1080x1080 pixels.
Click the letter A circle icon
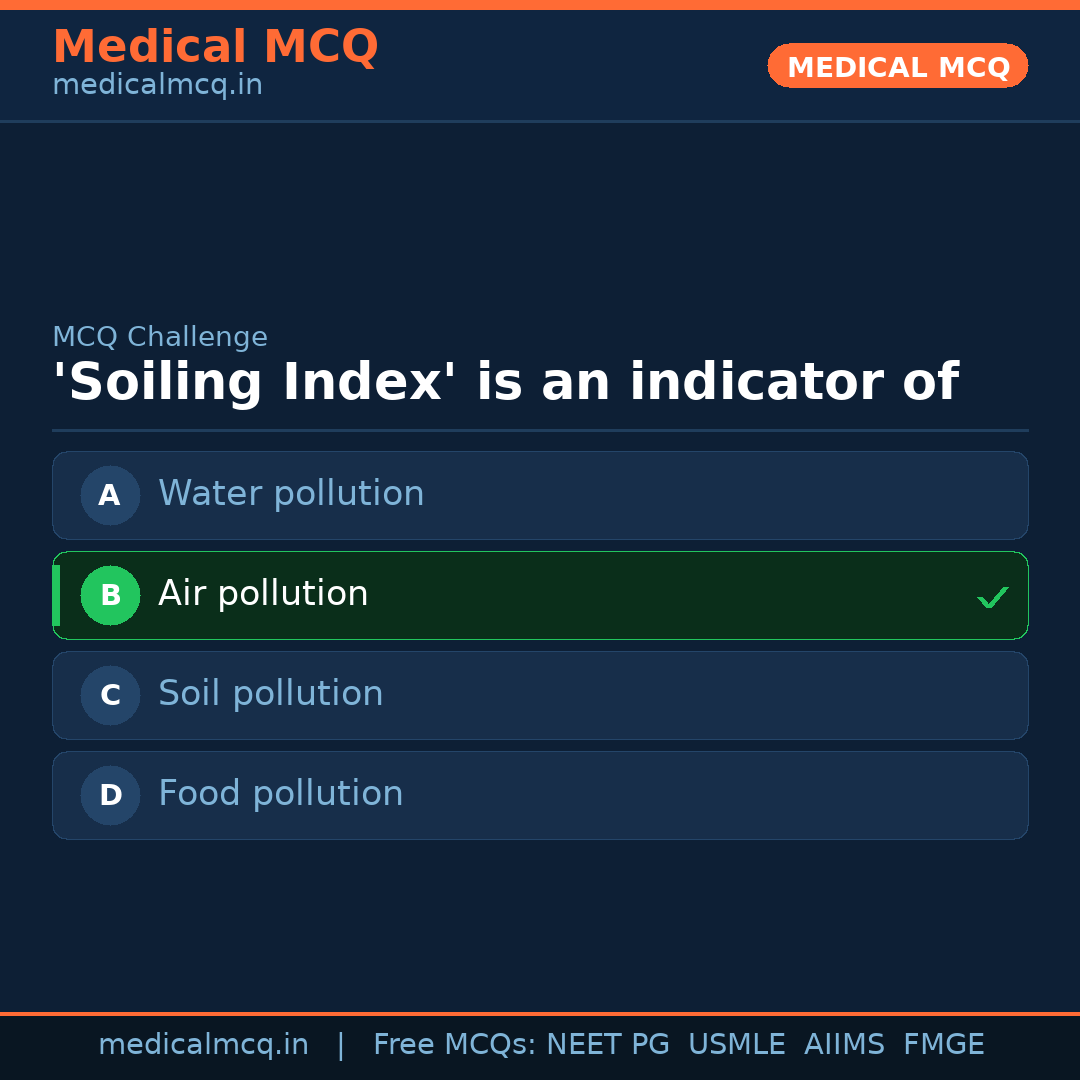110,495
